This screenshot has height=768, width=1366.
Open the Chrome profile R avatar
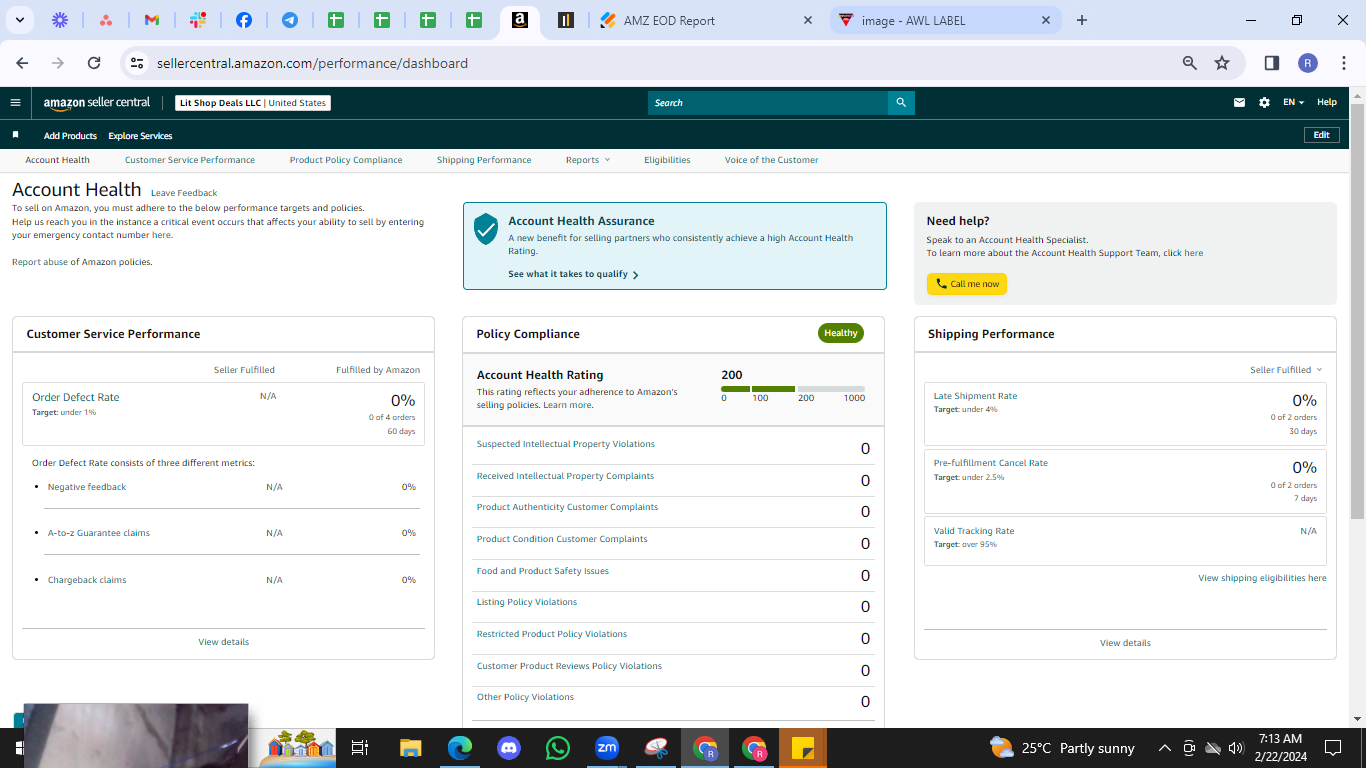(x=1308, y=63)
